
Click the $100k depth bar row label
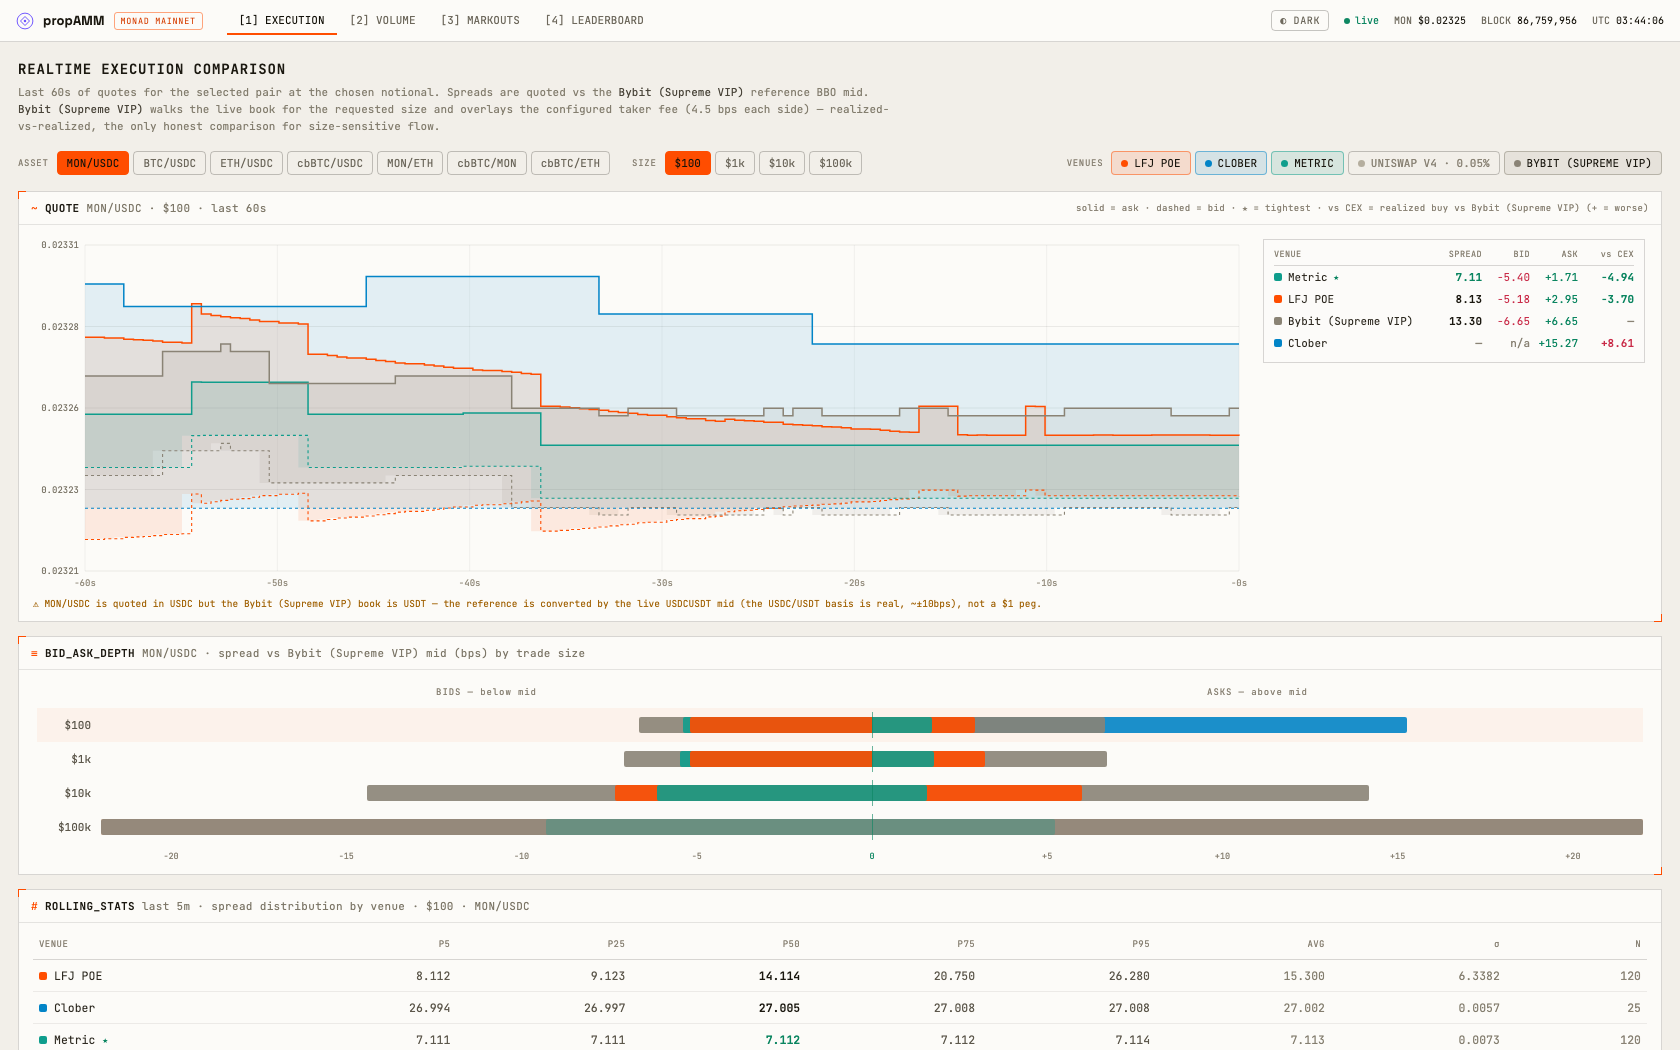74,827
